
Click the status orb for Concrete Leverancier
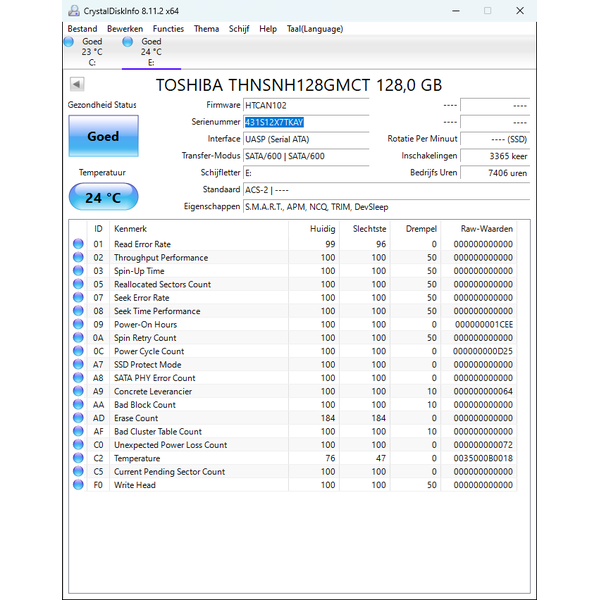(78, 391)
